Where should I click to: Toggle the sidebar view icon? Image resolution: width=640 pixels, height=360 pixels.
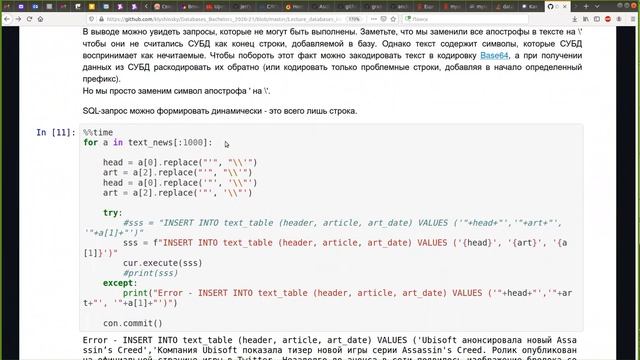tap(597, 19)
